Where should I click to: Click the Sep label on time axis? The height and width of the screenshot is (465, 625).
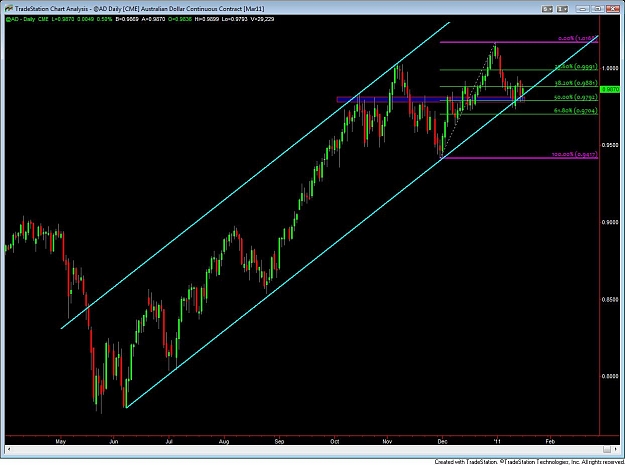pos(279,441)
